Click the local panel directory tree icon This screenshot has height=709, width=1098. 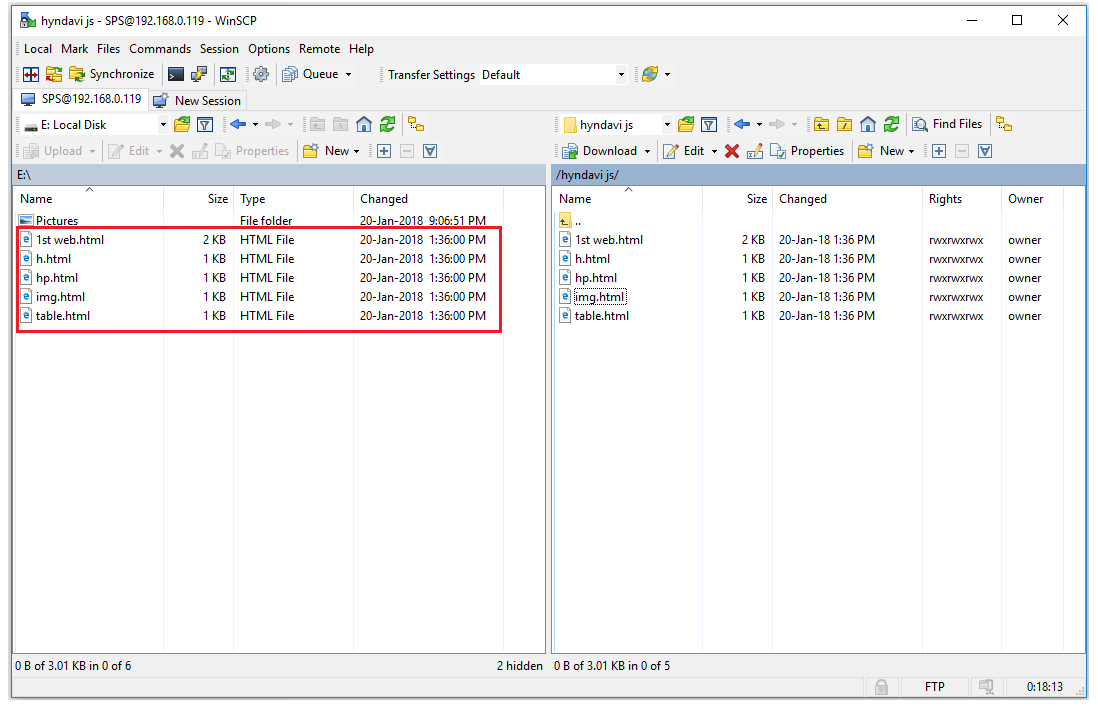417,125
